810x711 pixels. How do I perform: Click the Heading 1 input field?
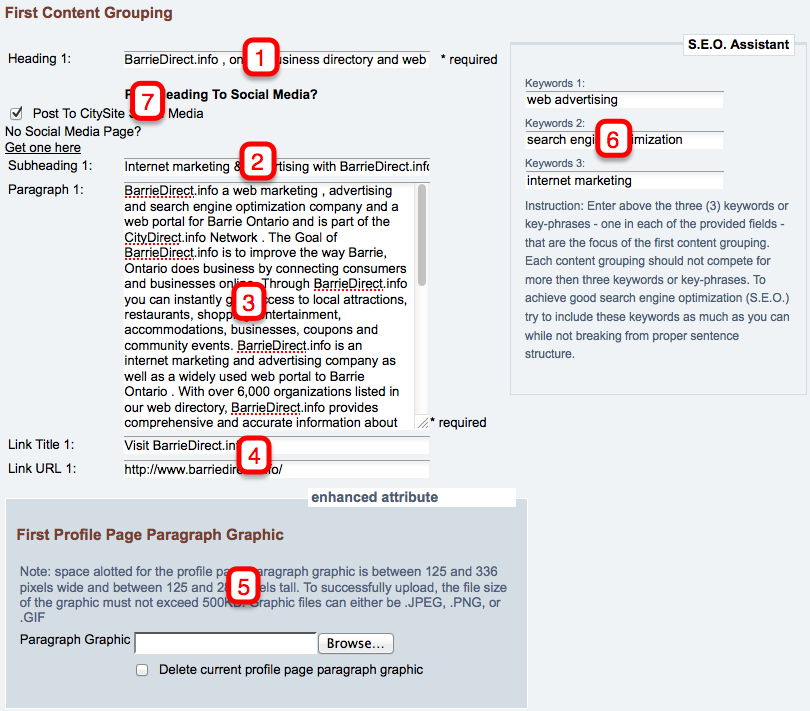[x=276, y=59]
